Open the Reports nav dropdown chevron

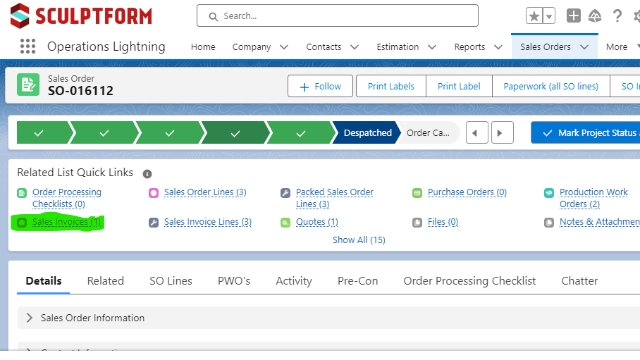click(498, 47)
